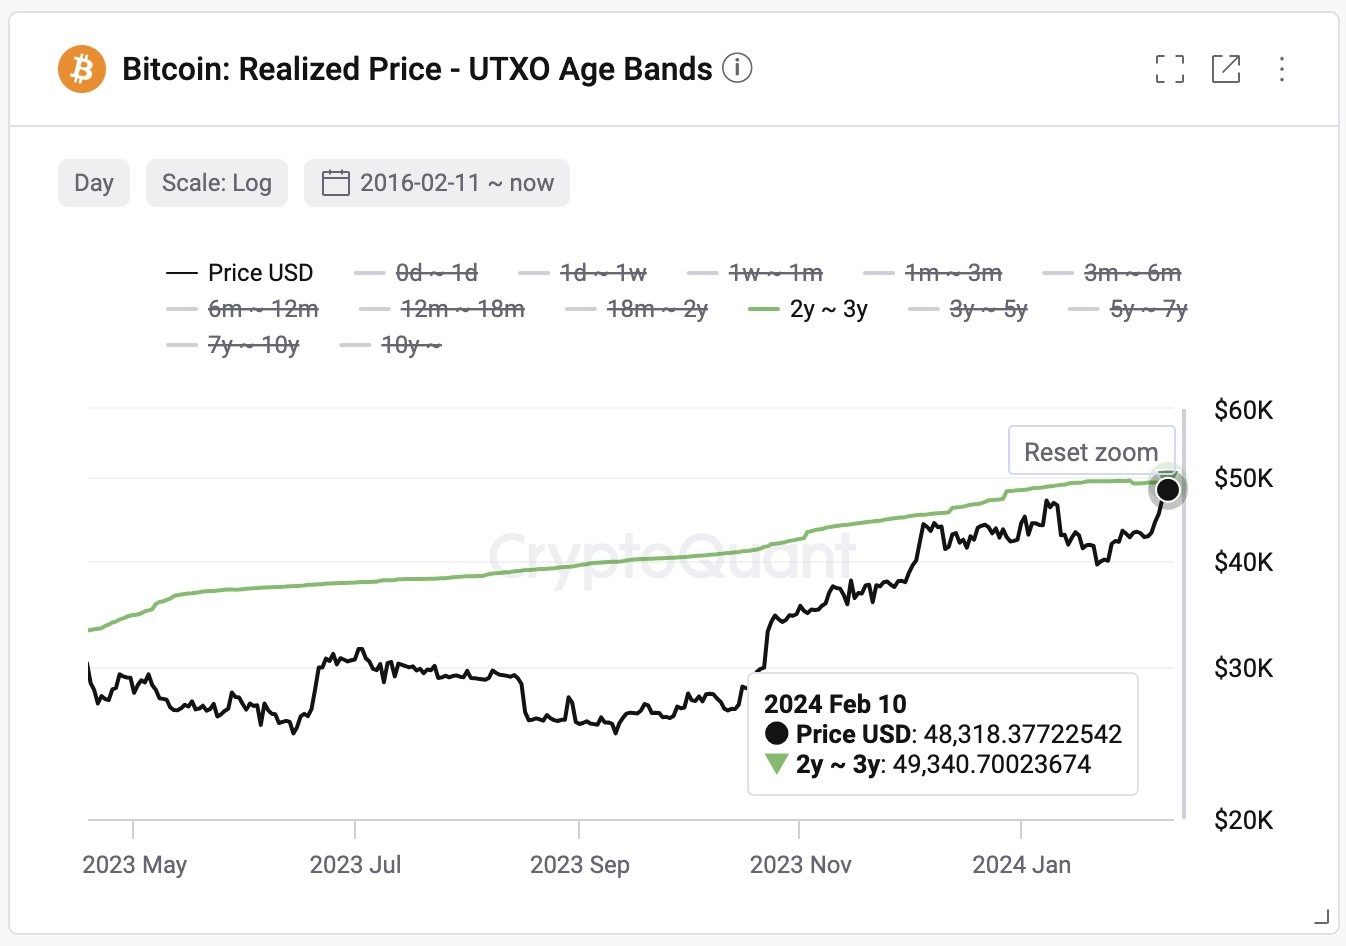Viewport: 1346px width, 946px height.
Task: Click Reset zoom
Action: pos(1091,451)
